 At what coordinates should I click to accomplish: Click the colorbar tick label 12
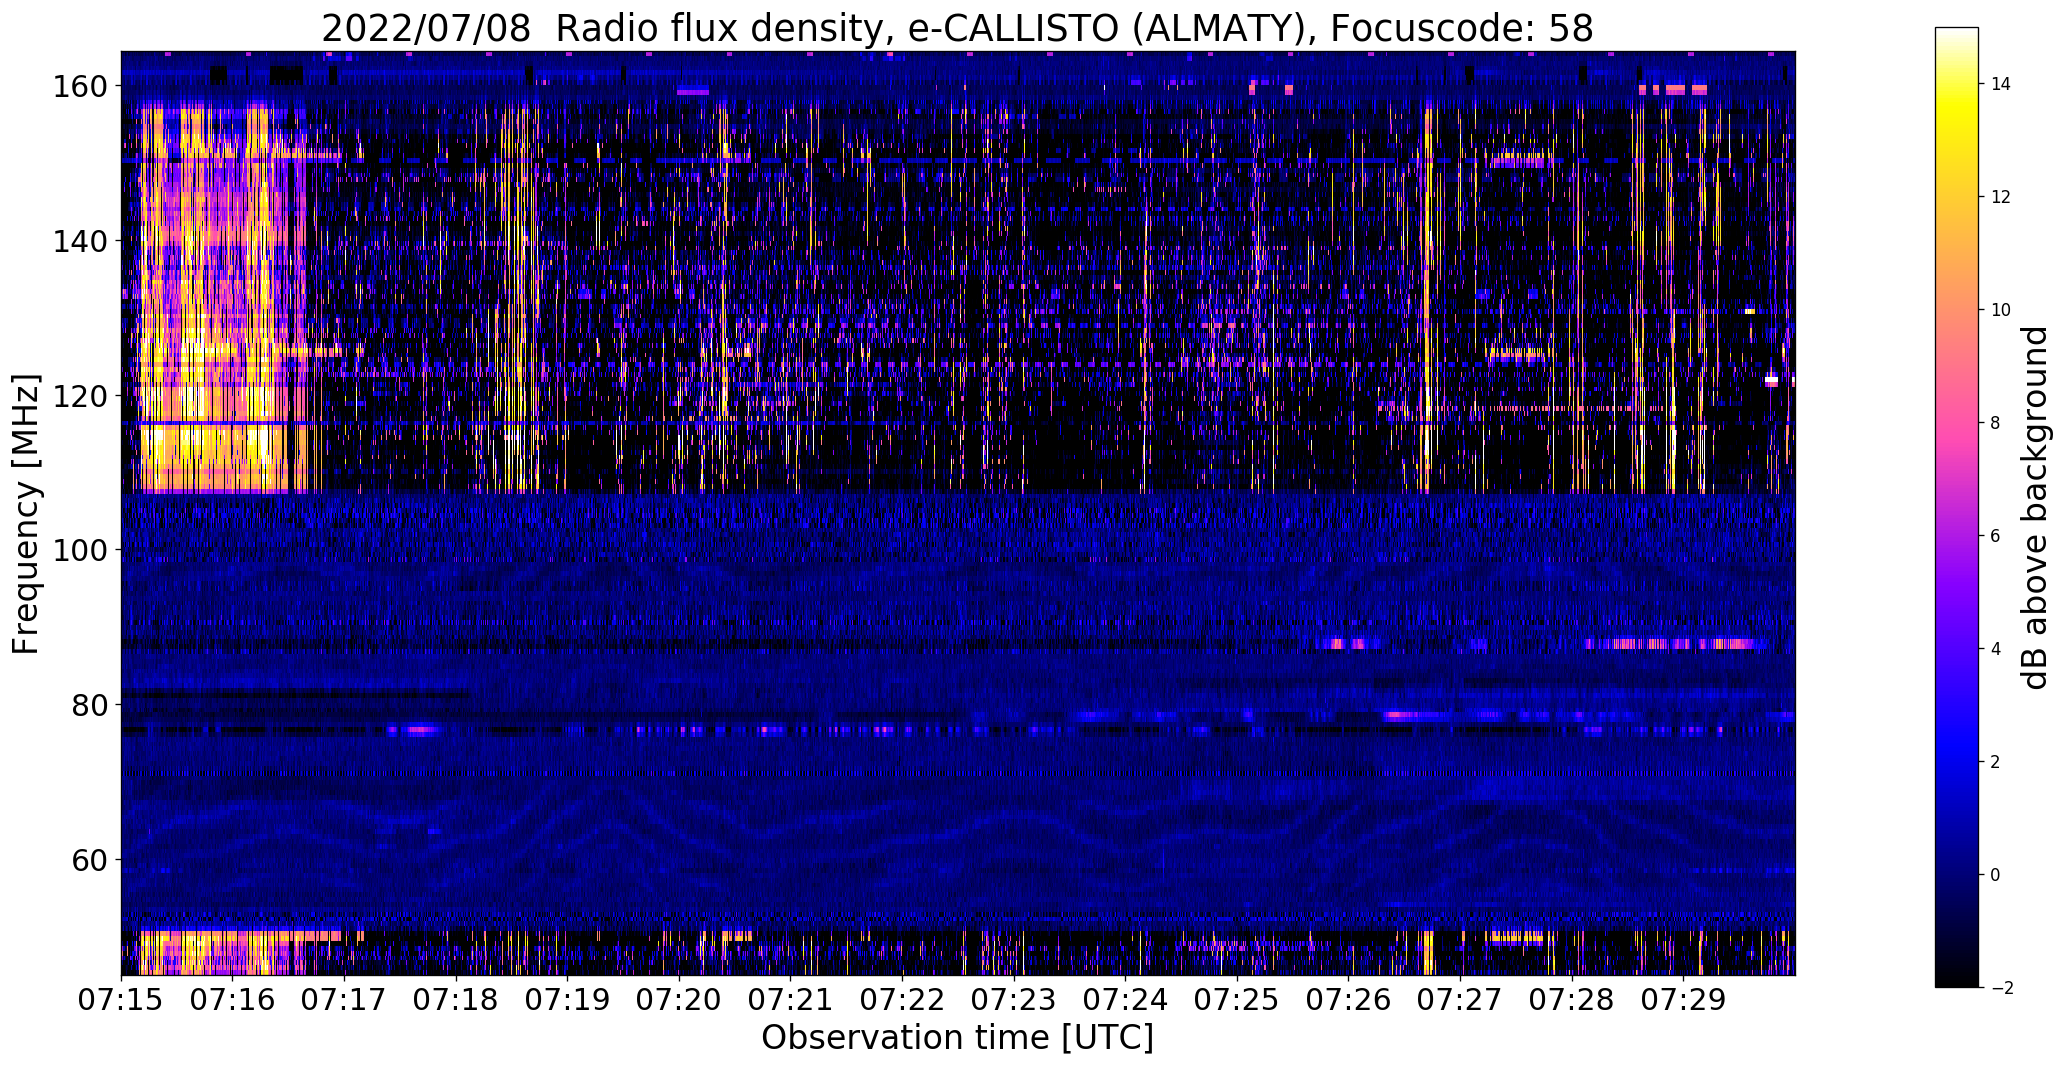tap(2001, 197)
